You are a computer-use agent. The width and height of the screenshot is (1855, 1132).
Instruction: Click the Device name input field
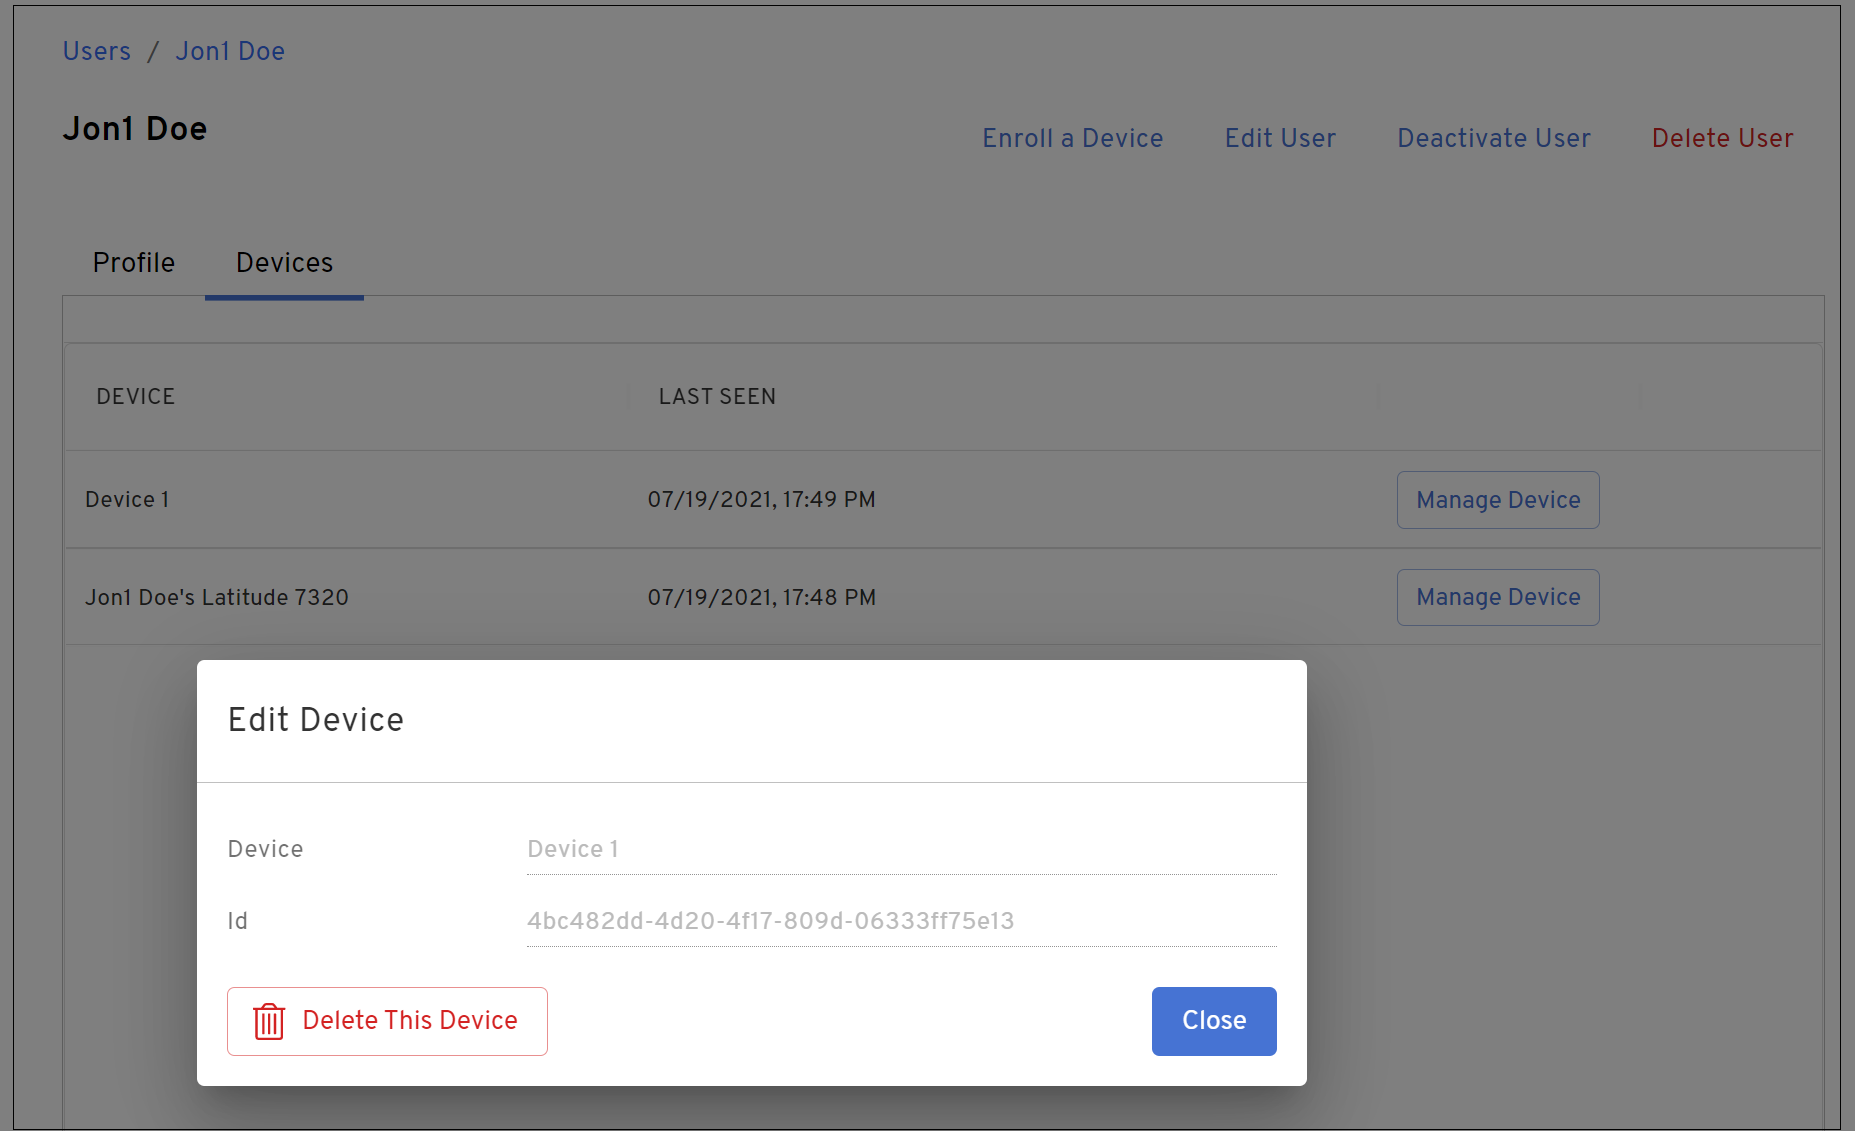(900, 849)
